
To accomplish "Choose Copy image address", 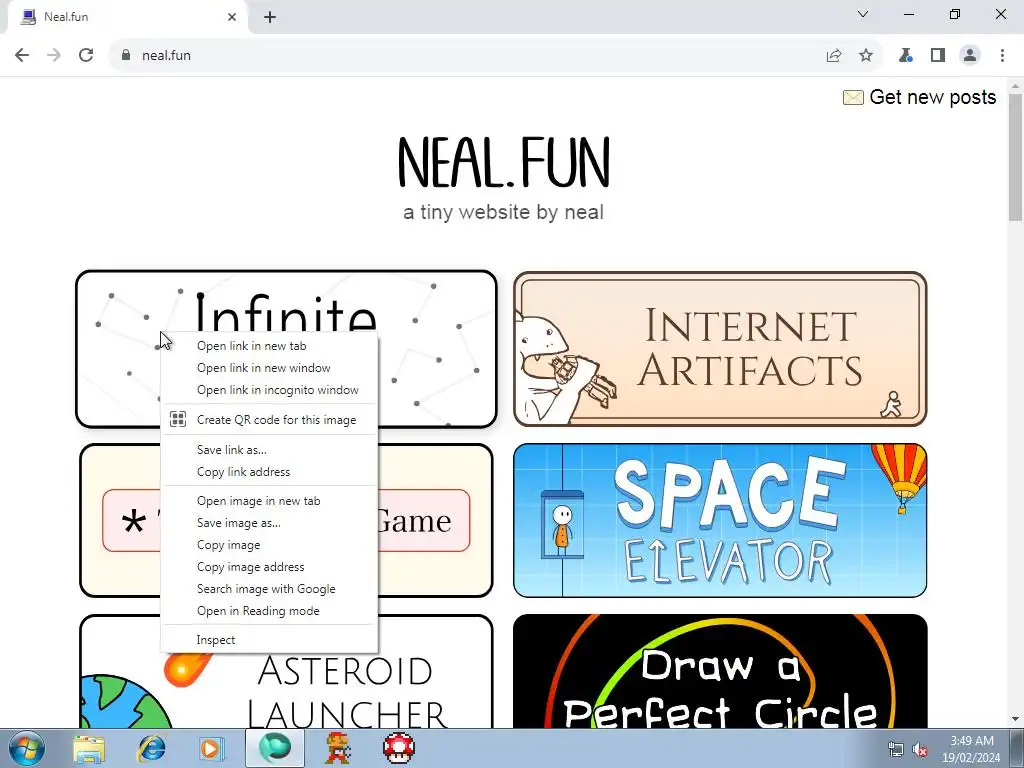I will (269, 567).
